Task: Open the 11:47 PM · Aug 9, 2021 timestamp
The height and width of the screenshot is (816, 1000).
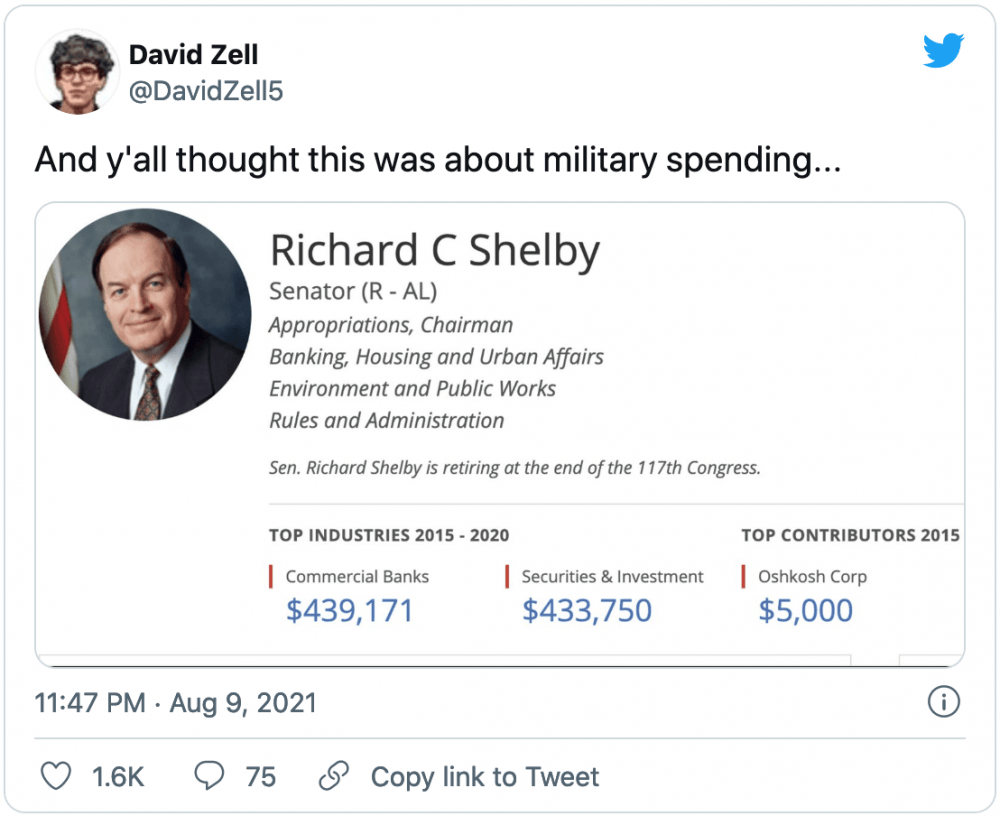Action: pos(175,702)
